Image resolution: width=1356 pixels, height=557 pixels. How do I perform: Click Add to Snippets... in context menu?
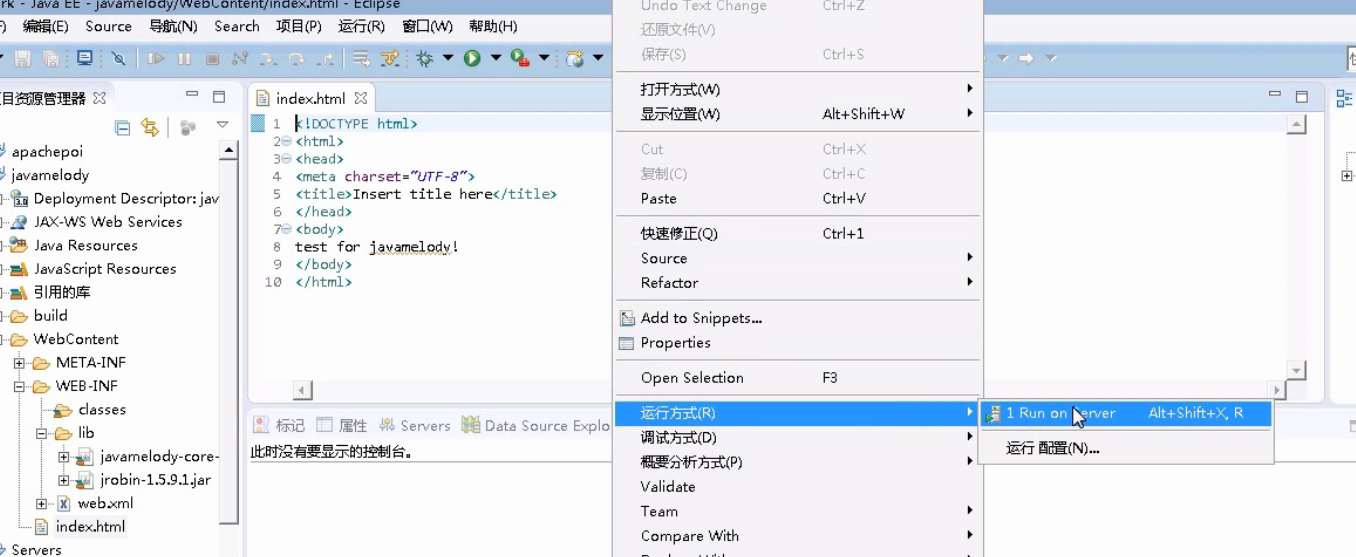[797, 318]
